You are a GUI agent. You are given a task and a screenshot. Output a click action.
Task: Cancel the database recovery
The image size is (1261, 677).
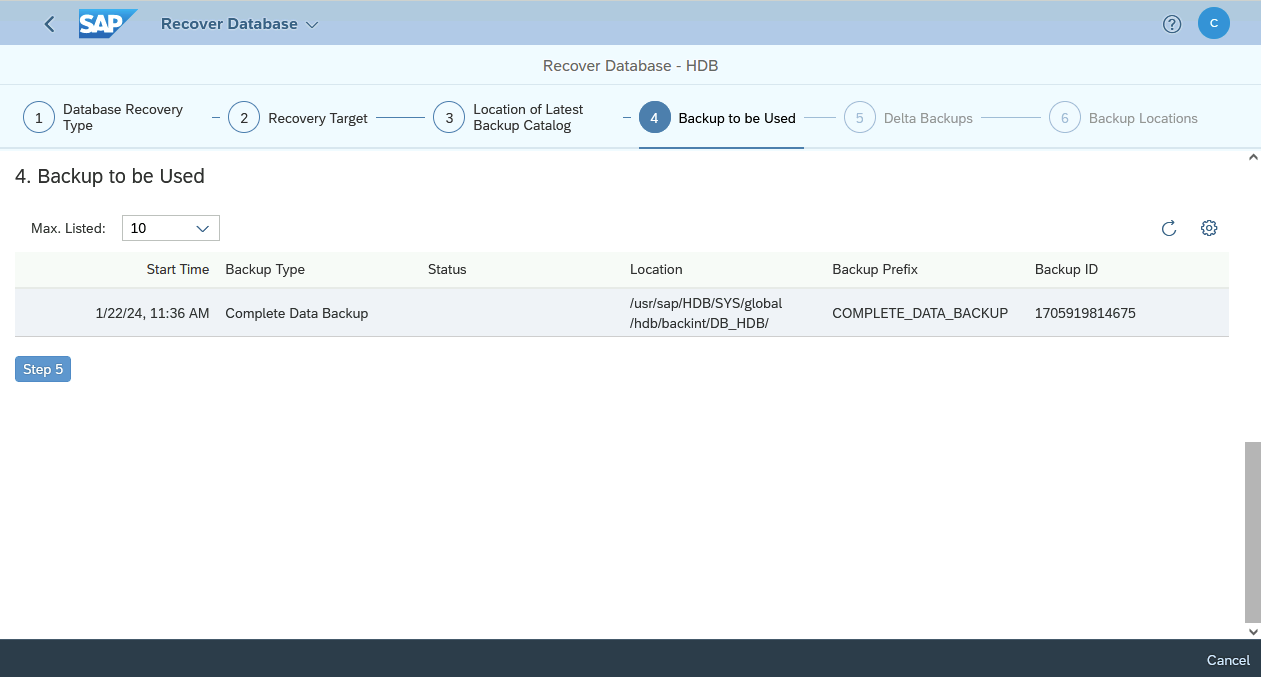[1227, 660]
